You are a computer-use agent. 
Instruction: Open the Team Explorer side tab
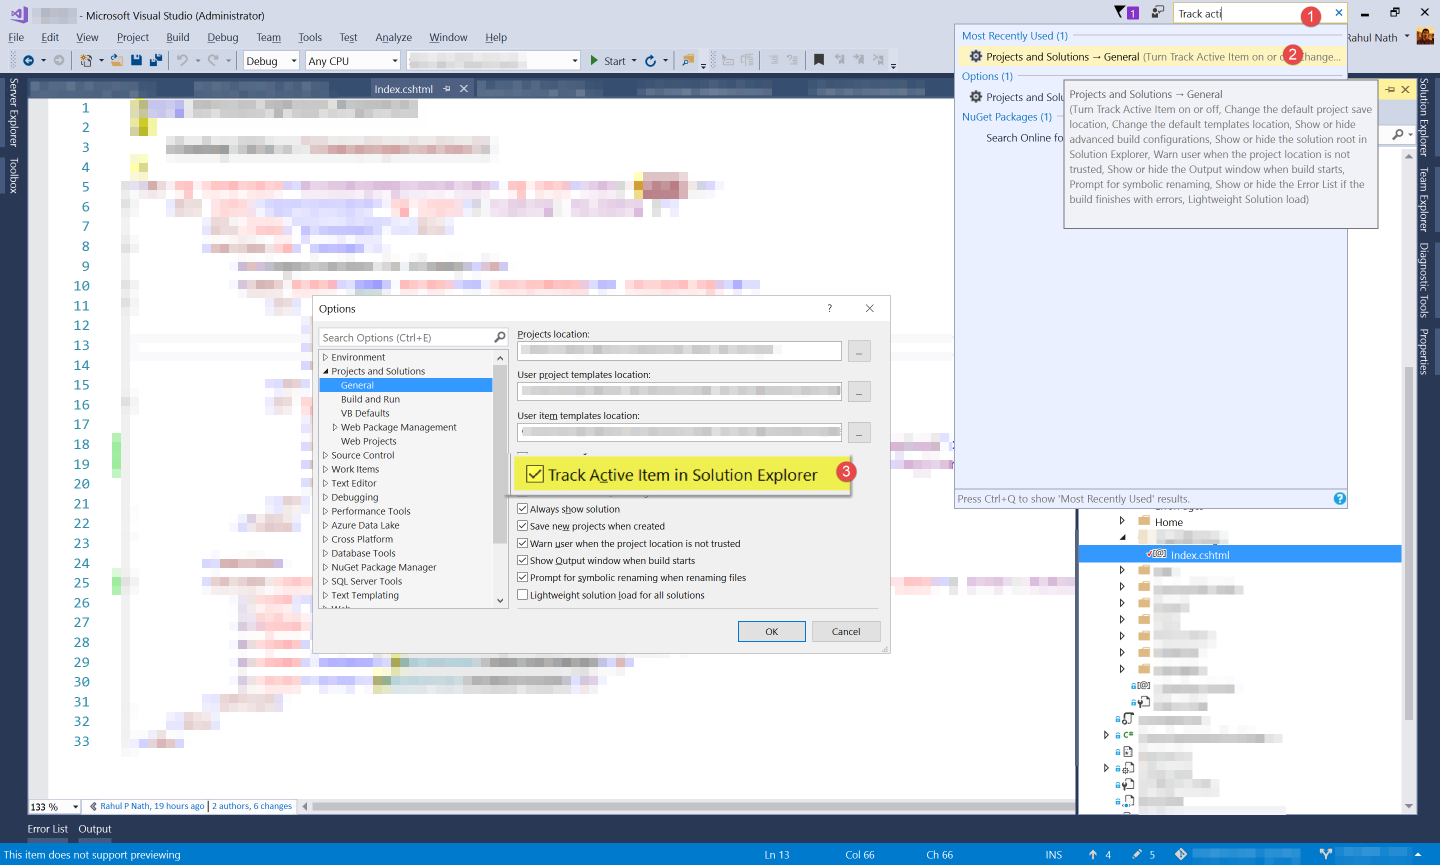click(1424, 200)
